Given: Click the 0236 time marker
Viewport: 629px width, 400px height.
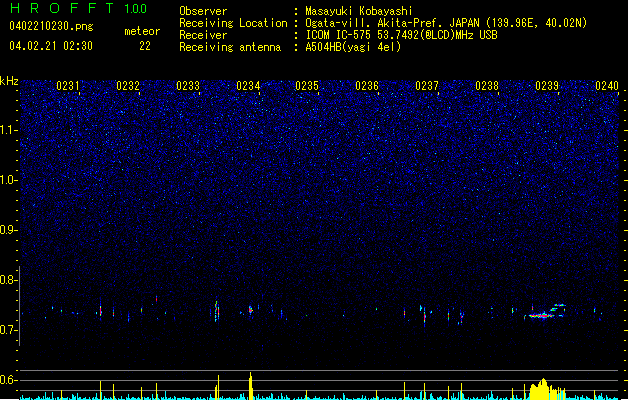Looking at the screenshot, I should [367, 86].
